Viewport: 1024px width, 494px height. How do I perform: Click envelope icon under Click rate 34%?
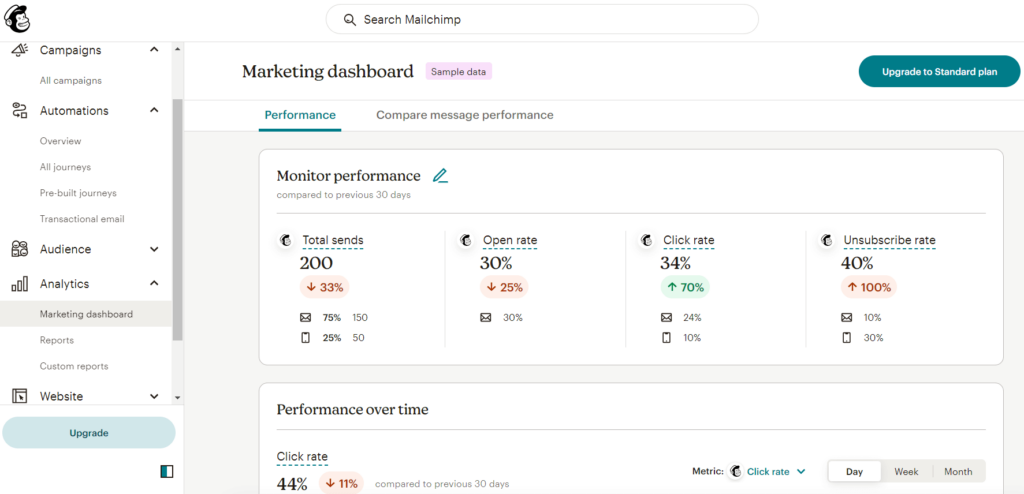[x=666, y=318]
